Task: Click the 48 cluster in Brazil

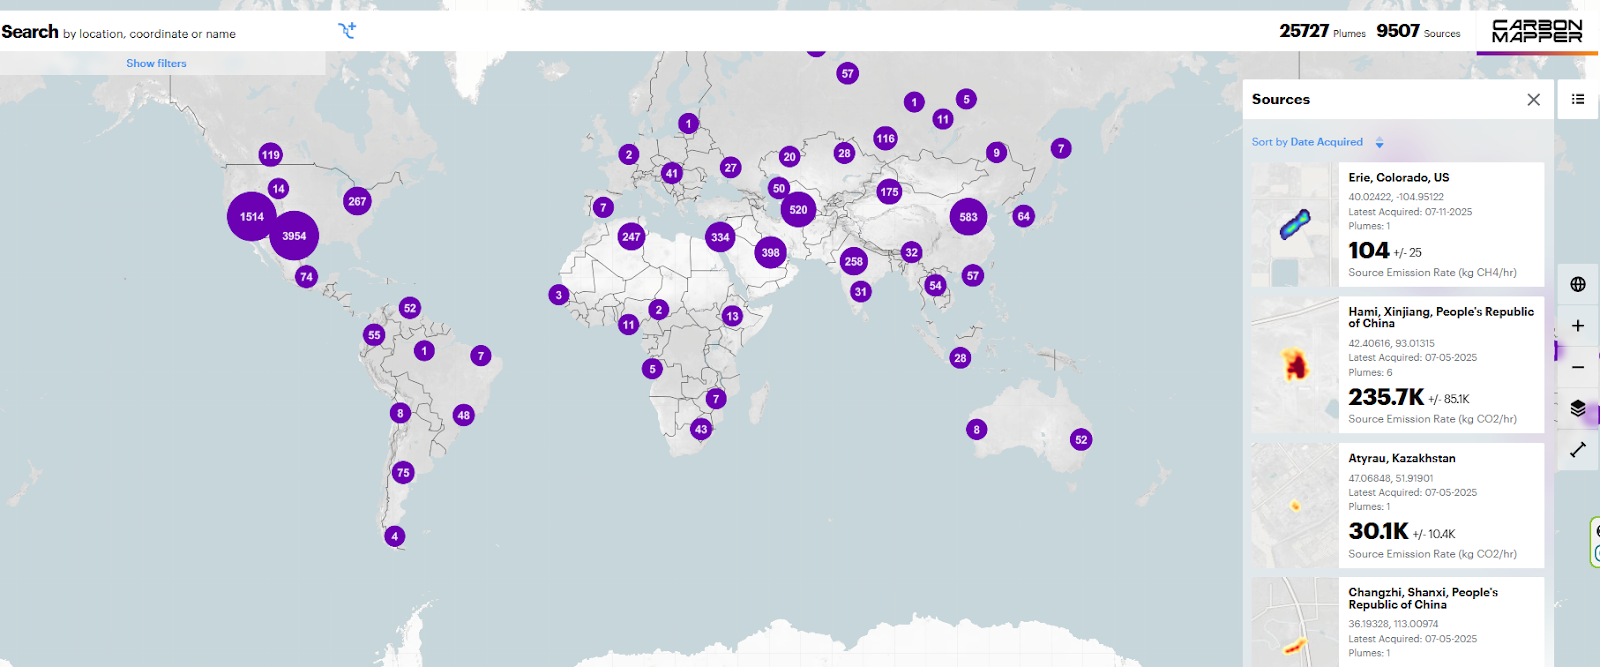Action: point(463,415)
